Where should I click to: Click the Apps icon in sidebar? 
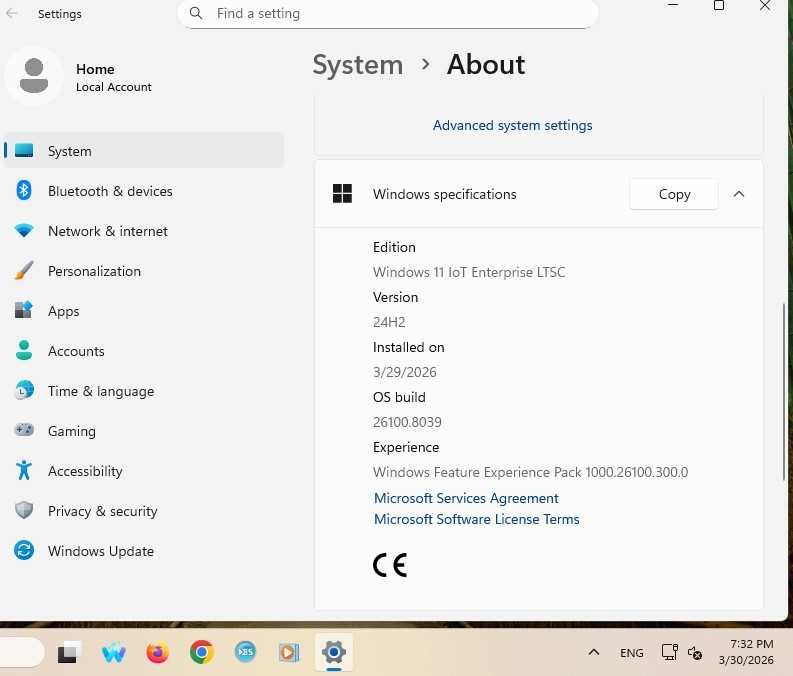pos(24,309)
